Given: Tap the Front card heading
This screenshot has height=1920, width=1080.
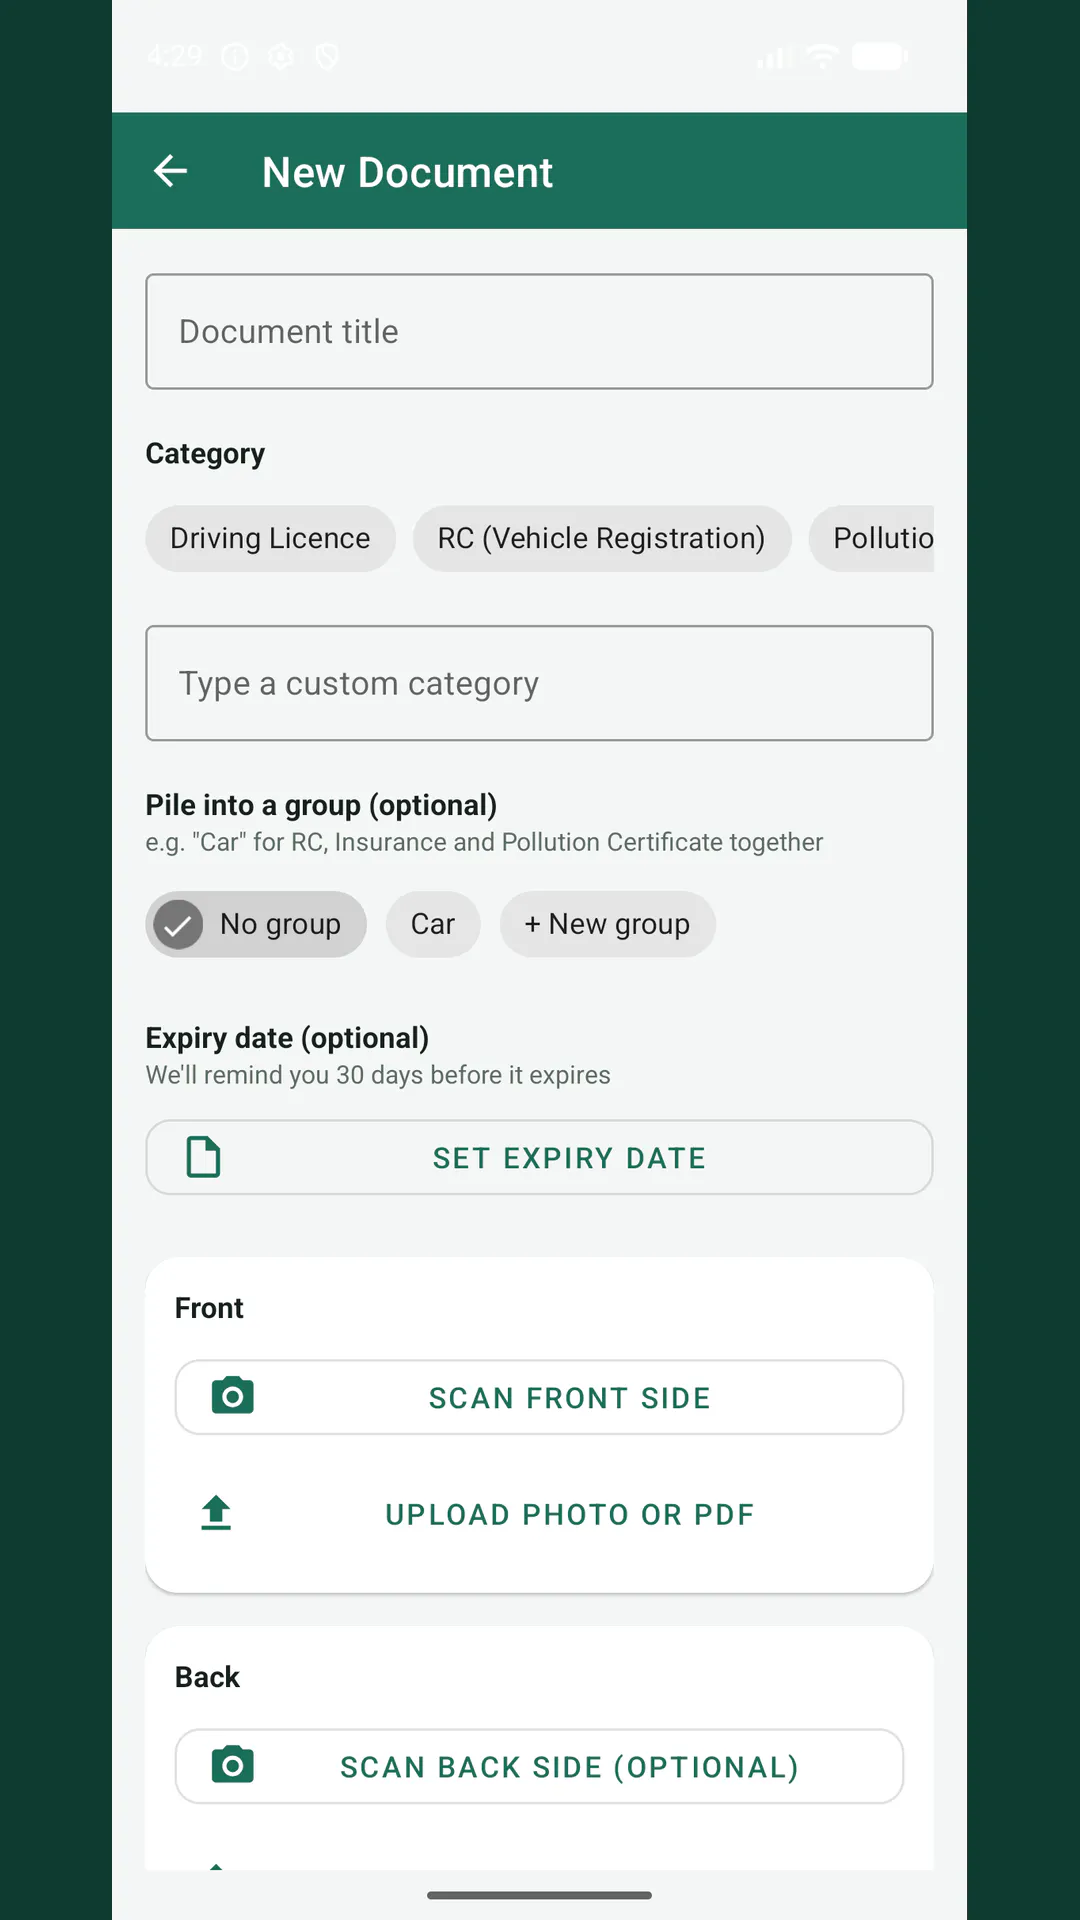Looking at the screenshot, I should pyautogui.click(x=209, y=1308).
